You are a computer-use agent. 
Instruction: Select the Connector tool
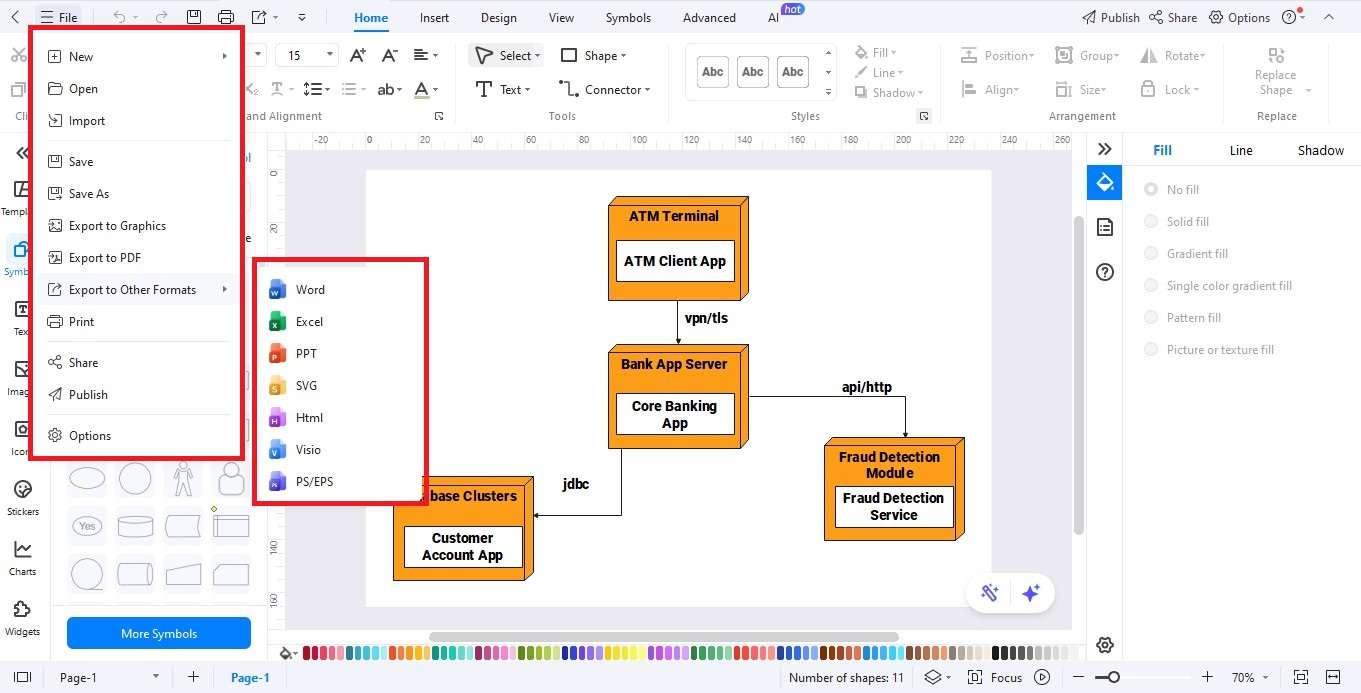pyautogui.click(x=604, y=89)
